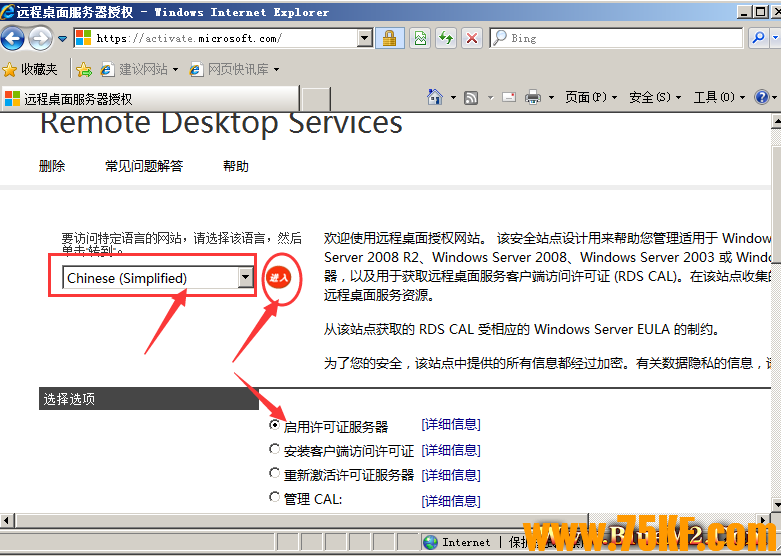This screenshot has height=556, width=781.
Task: Open 详细信息 link for 管理 CAL
Action: (451, 501)
